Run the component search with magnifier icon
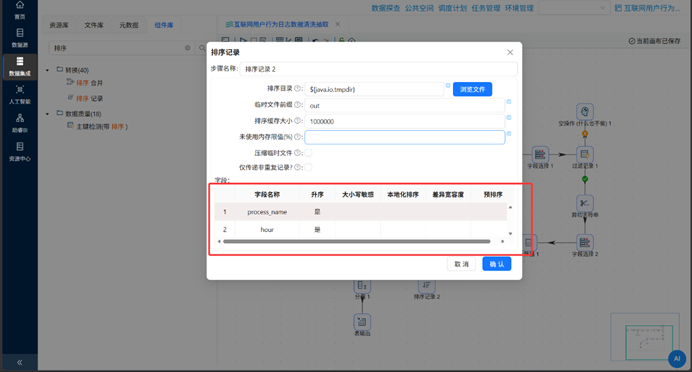Screen dimensions: 692x372 [202, 48]
